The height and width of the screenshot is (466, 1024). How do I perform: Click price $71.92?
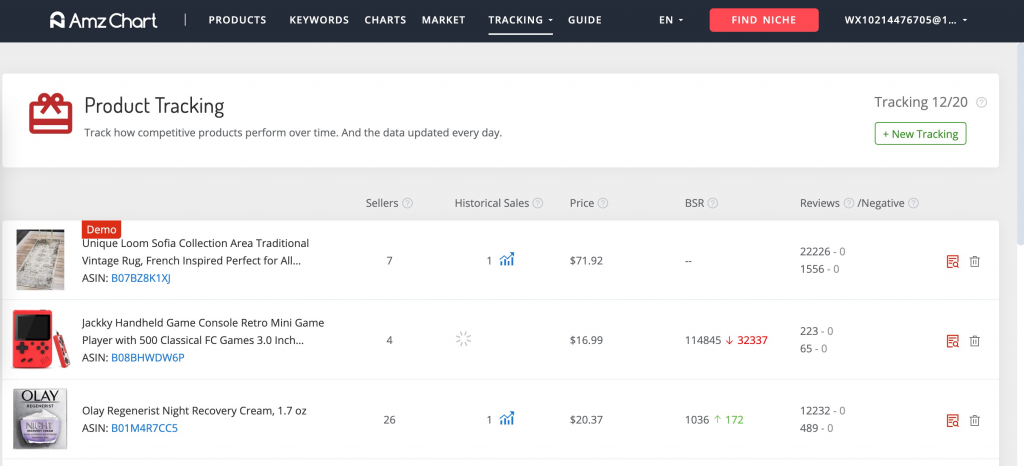tap(586, 260)
